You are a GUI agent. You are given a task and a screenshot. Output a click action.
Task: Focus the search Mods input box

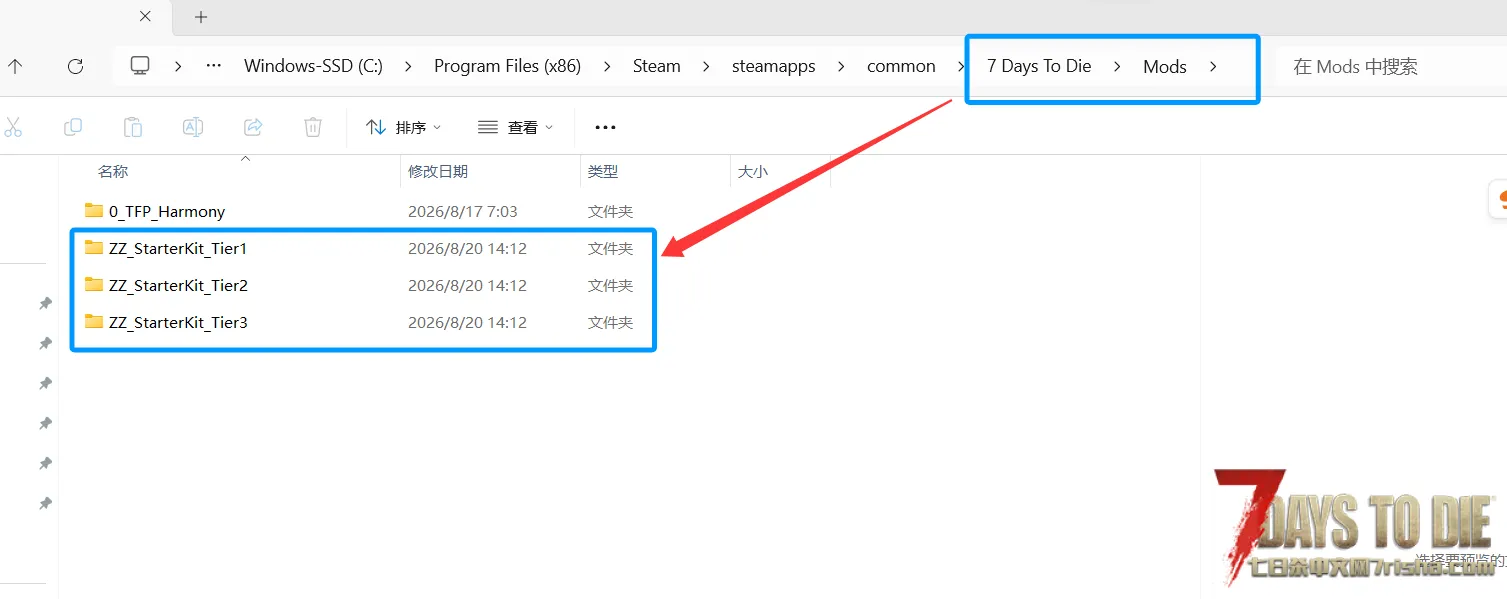pos(1390,67)
